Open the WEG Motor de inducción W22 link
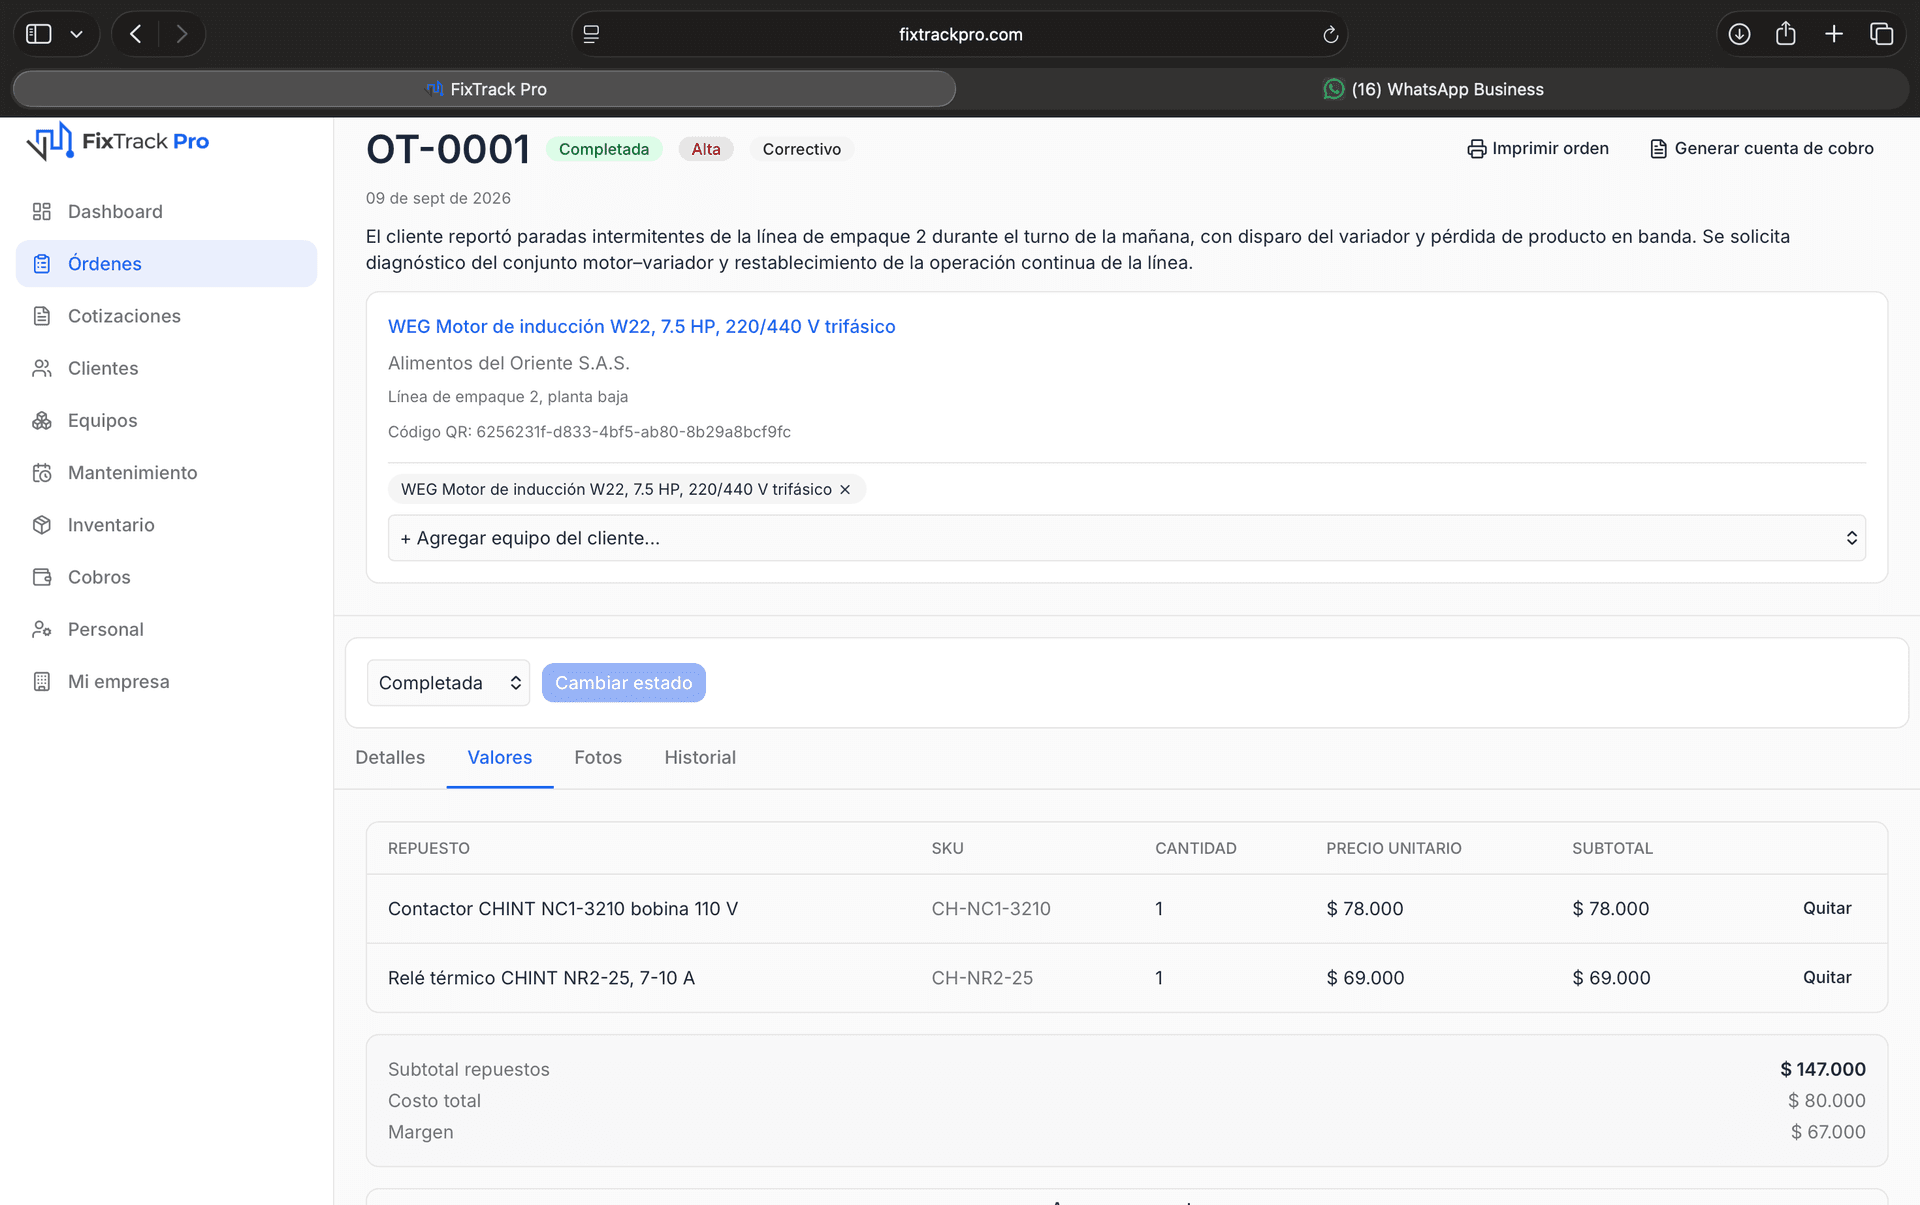Viewport: 1920px width, 1205px height. coord(641,327)
